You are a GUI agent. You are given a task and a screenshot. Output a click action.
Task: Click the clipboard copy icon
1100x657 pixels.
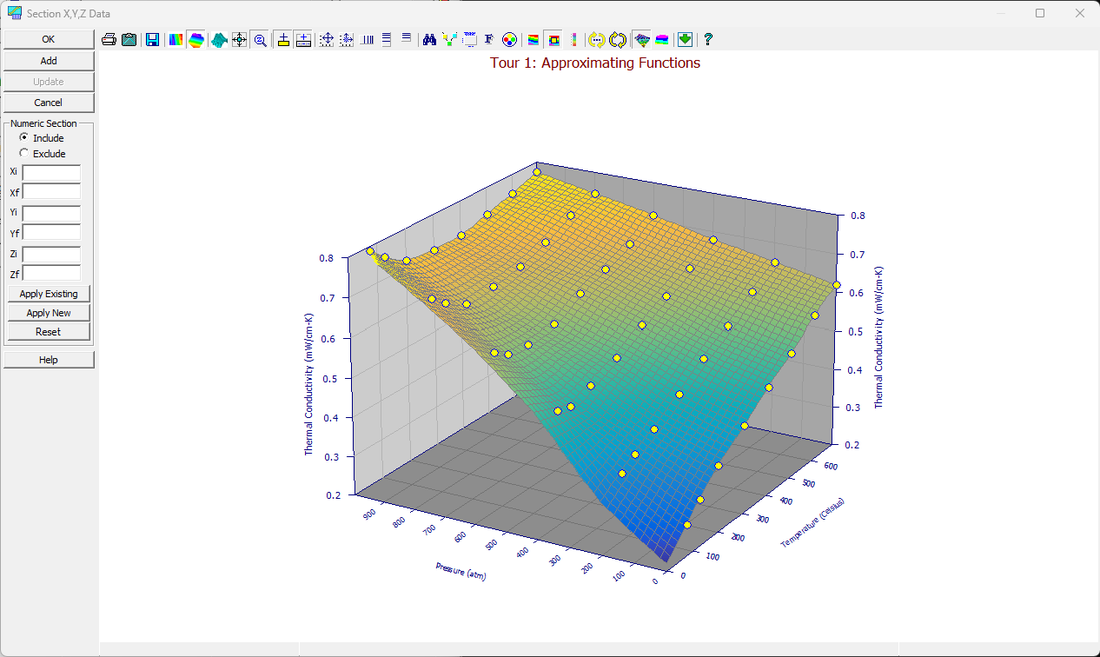129,40
